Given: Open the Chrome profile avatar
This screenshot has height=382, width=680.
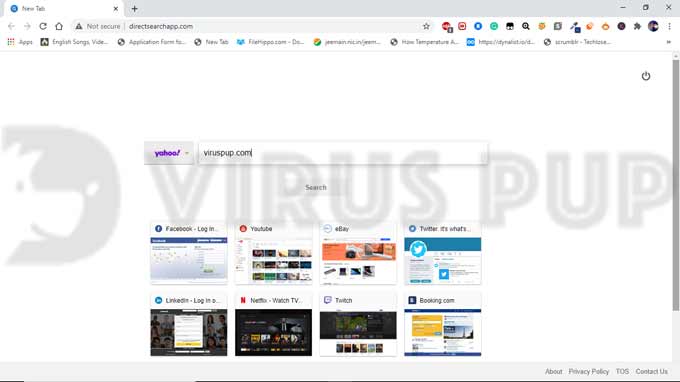Looking at the screenshot, I should tap(653, 26).
